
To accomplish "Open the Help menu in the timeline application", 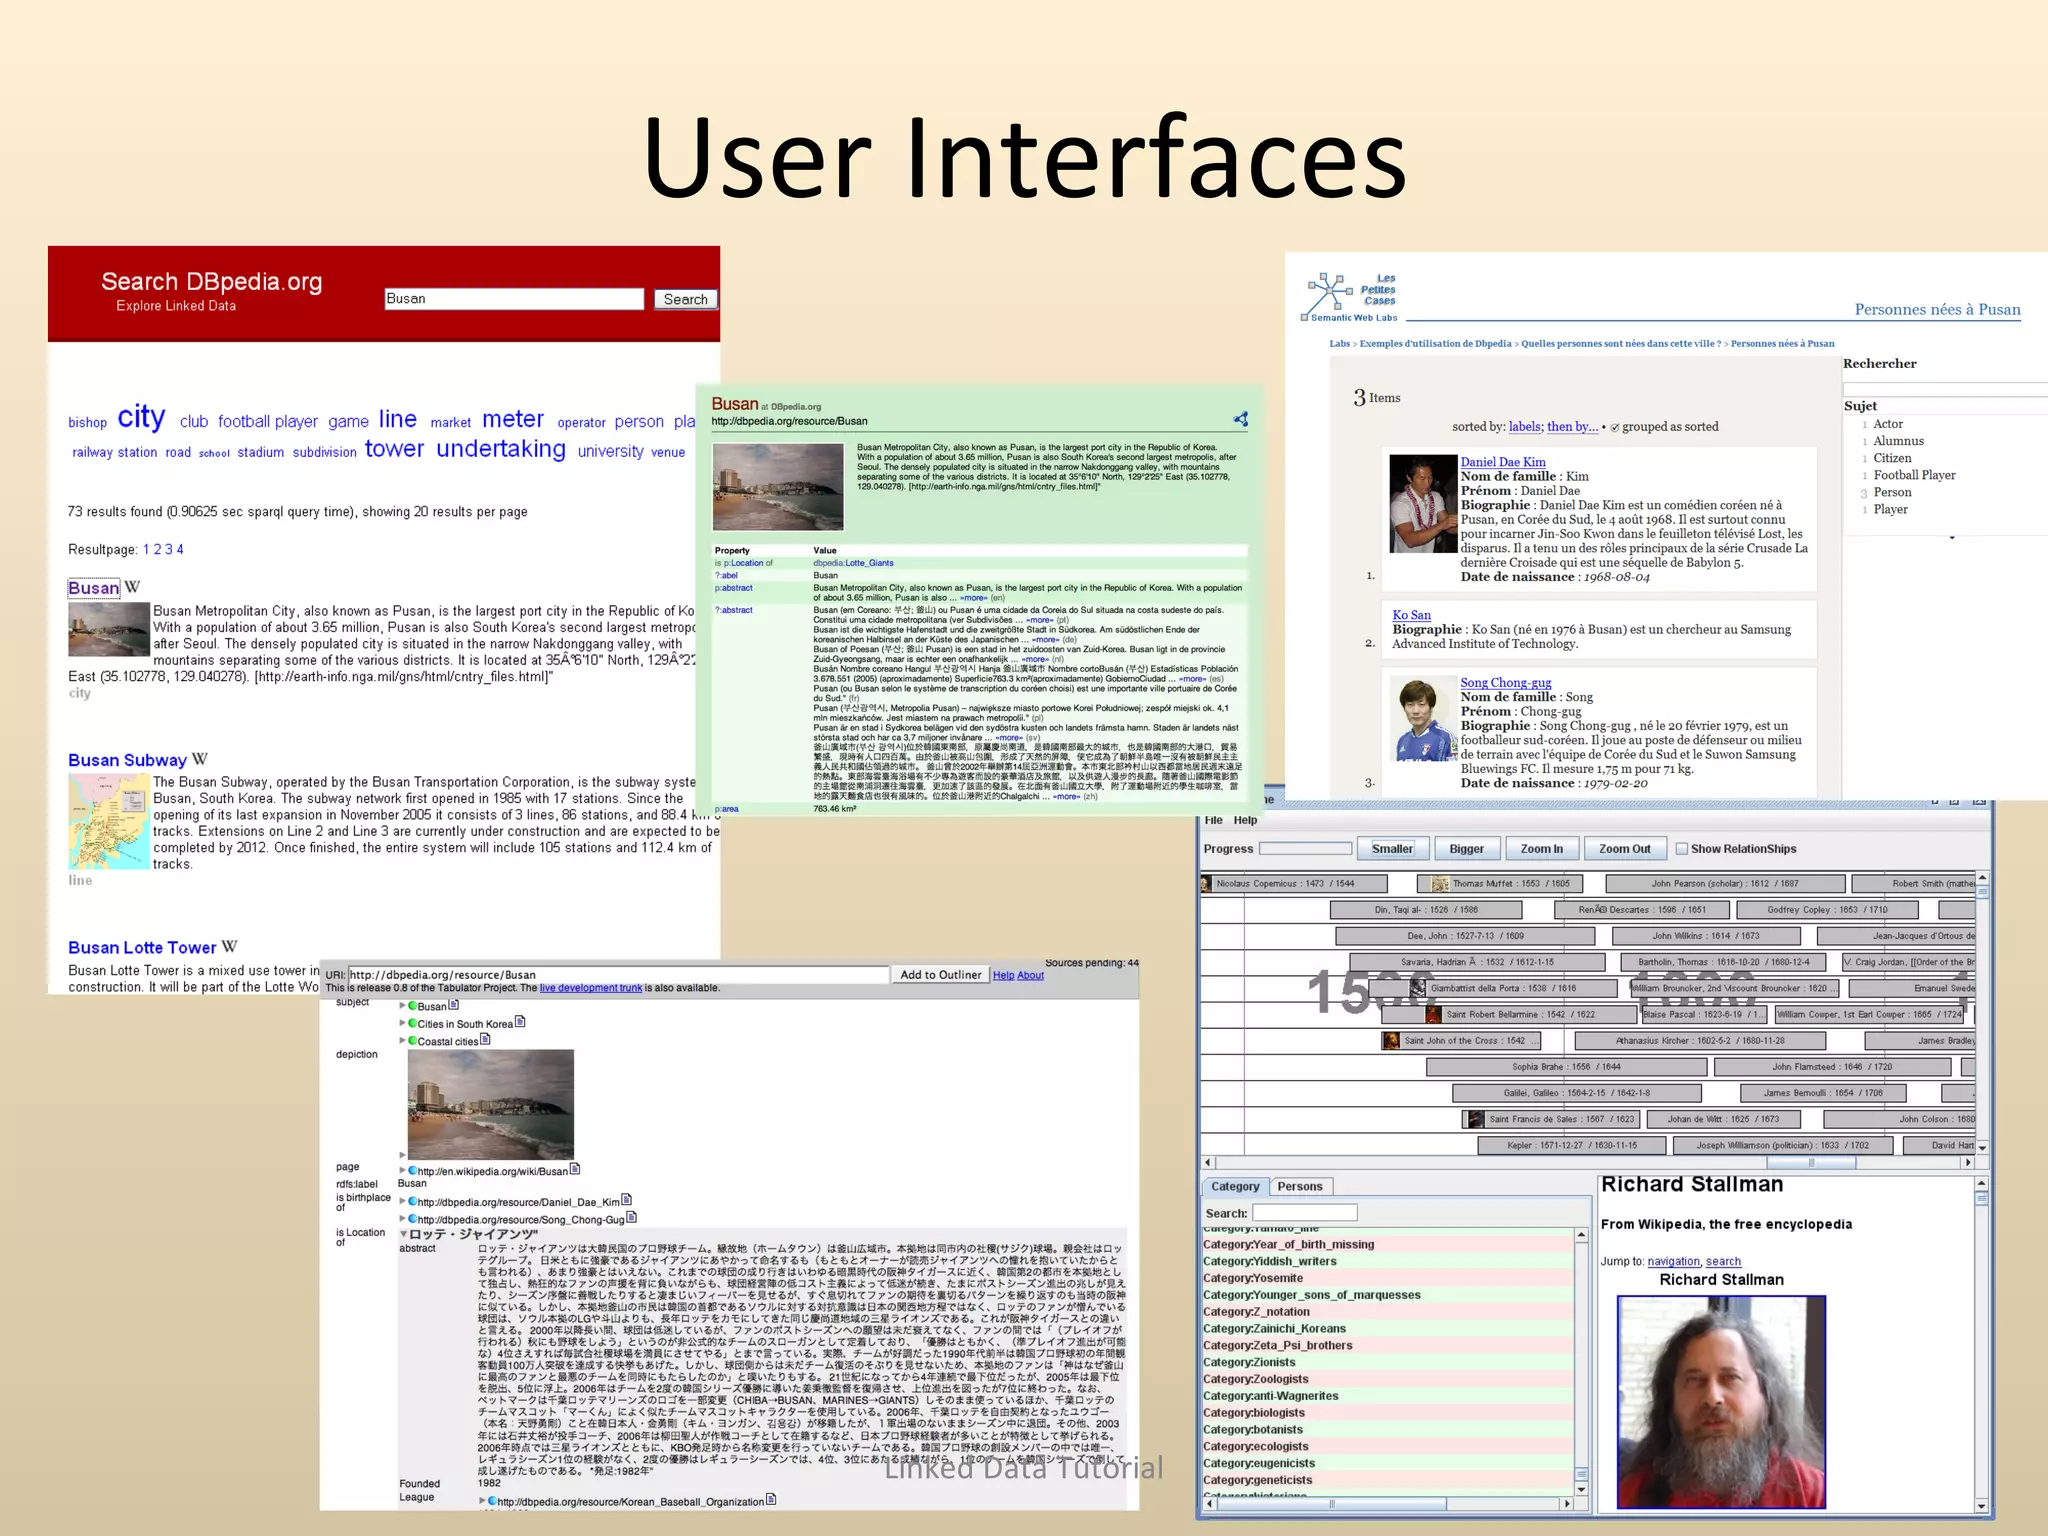I will (x=1245, y=820).
